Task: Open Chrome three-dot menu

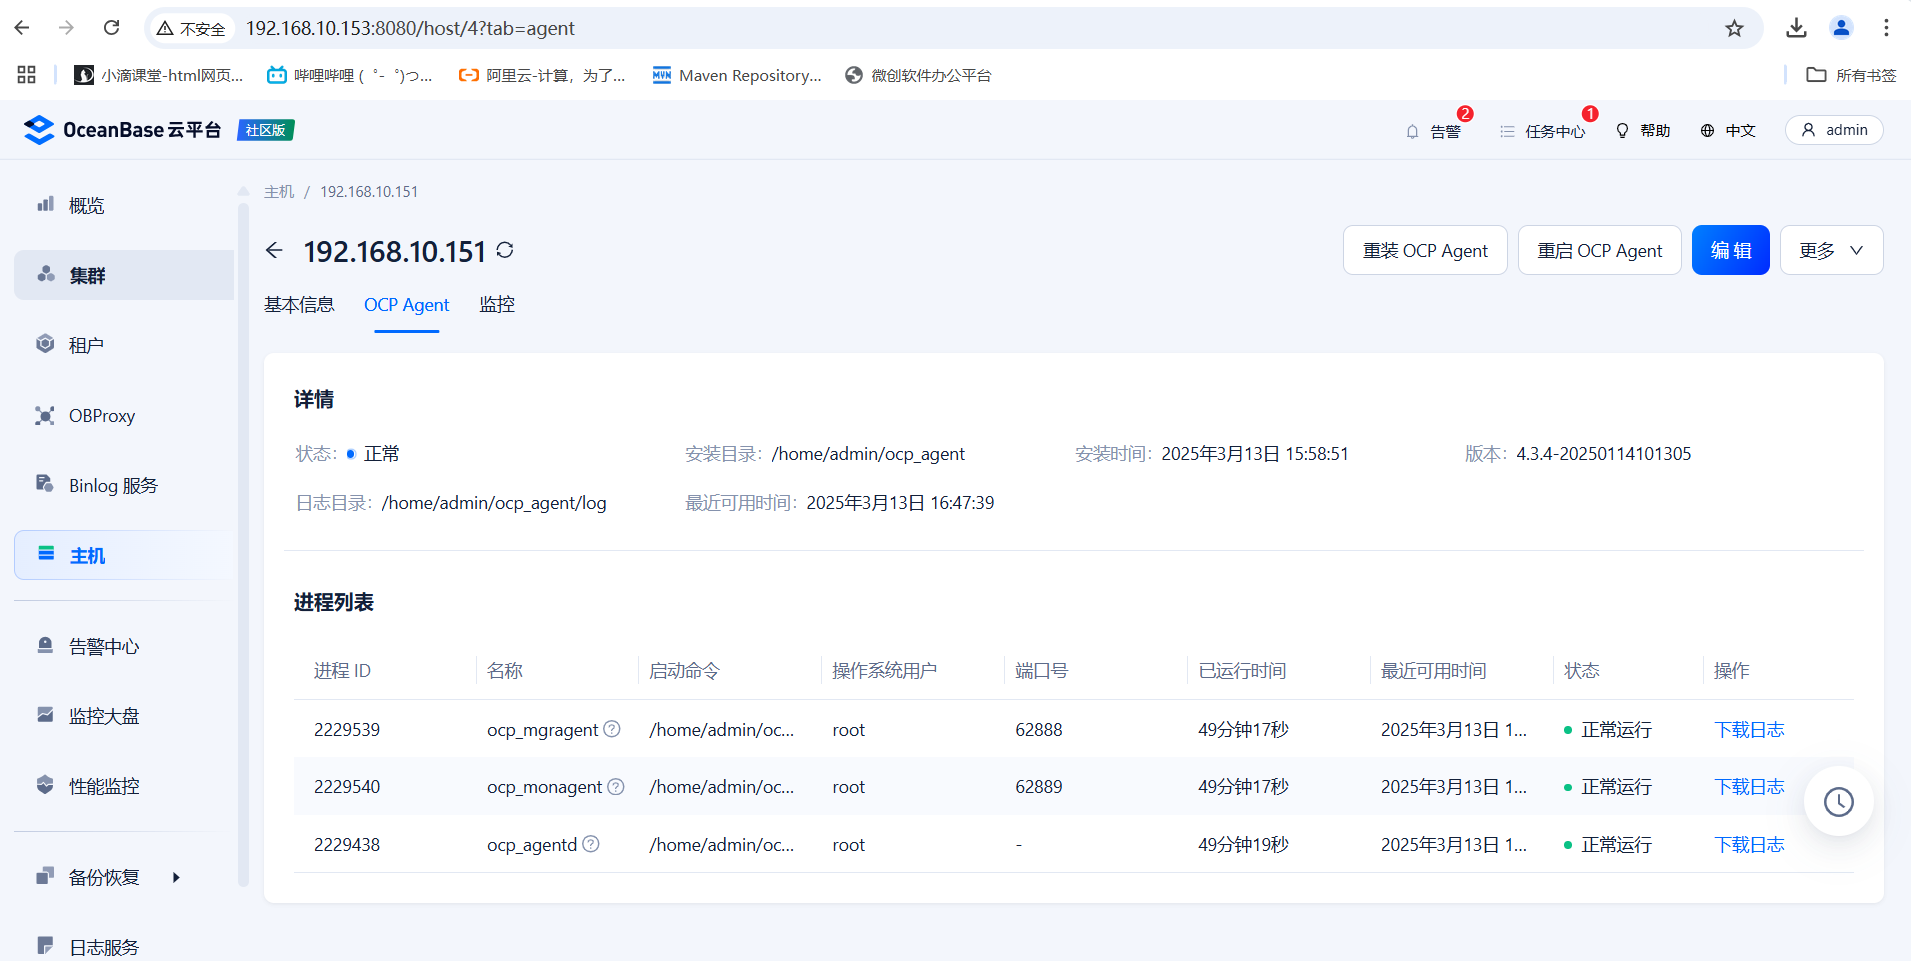Action: pos(1886,28)
